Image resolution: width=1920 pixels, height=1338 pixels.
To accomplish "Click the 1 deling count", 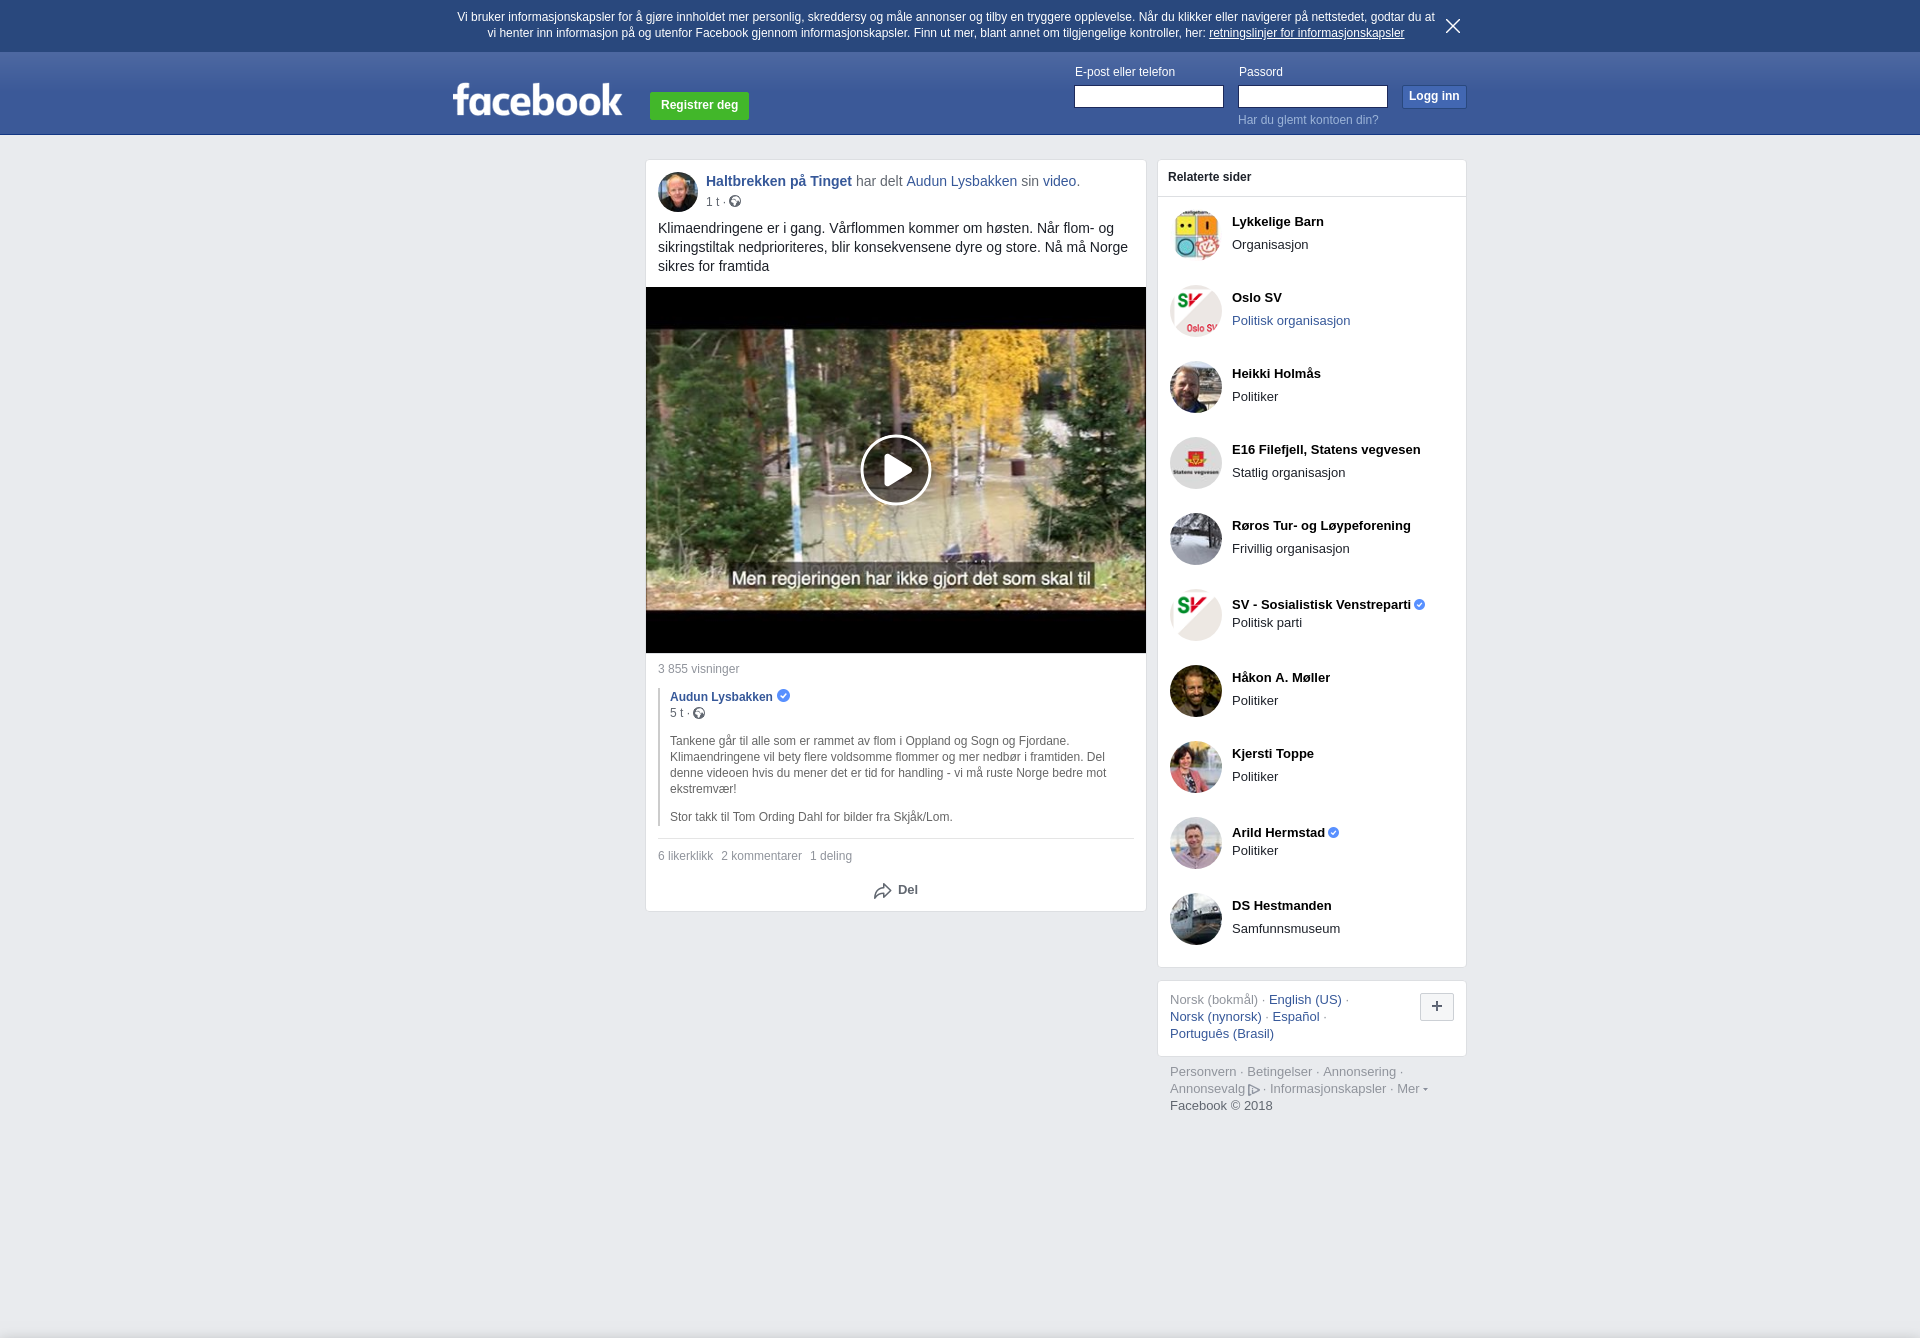I will pyautogui.click(x=831, y=856).
